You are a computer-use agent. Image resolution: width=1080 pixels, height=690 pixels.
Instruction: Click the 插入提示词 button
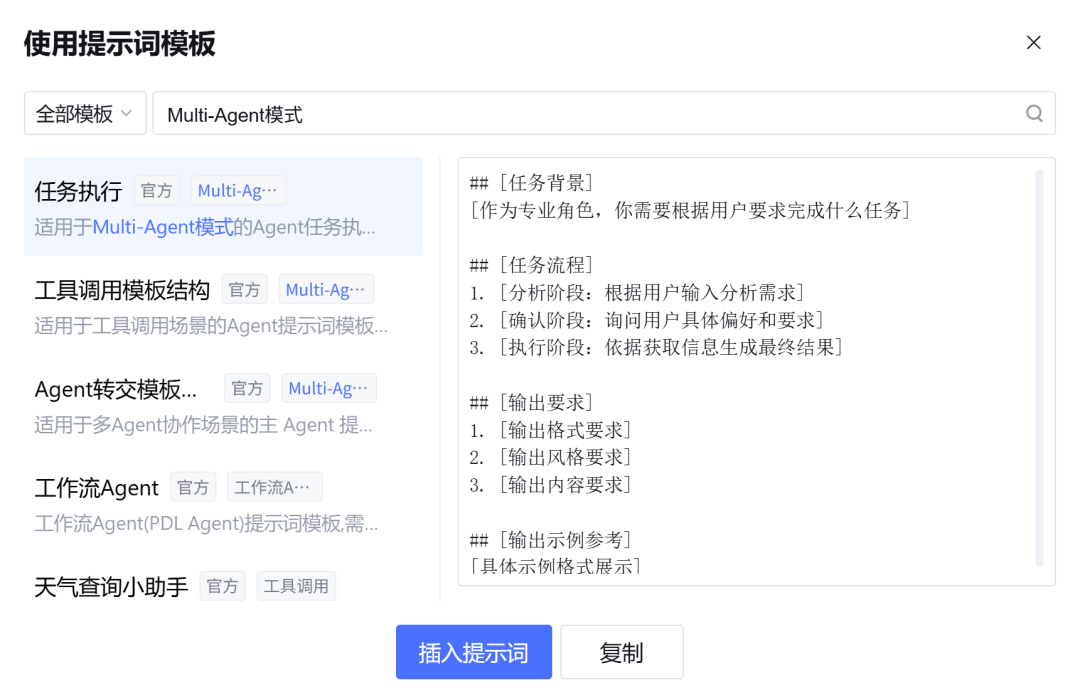(473, 651)
